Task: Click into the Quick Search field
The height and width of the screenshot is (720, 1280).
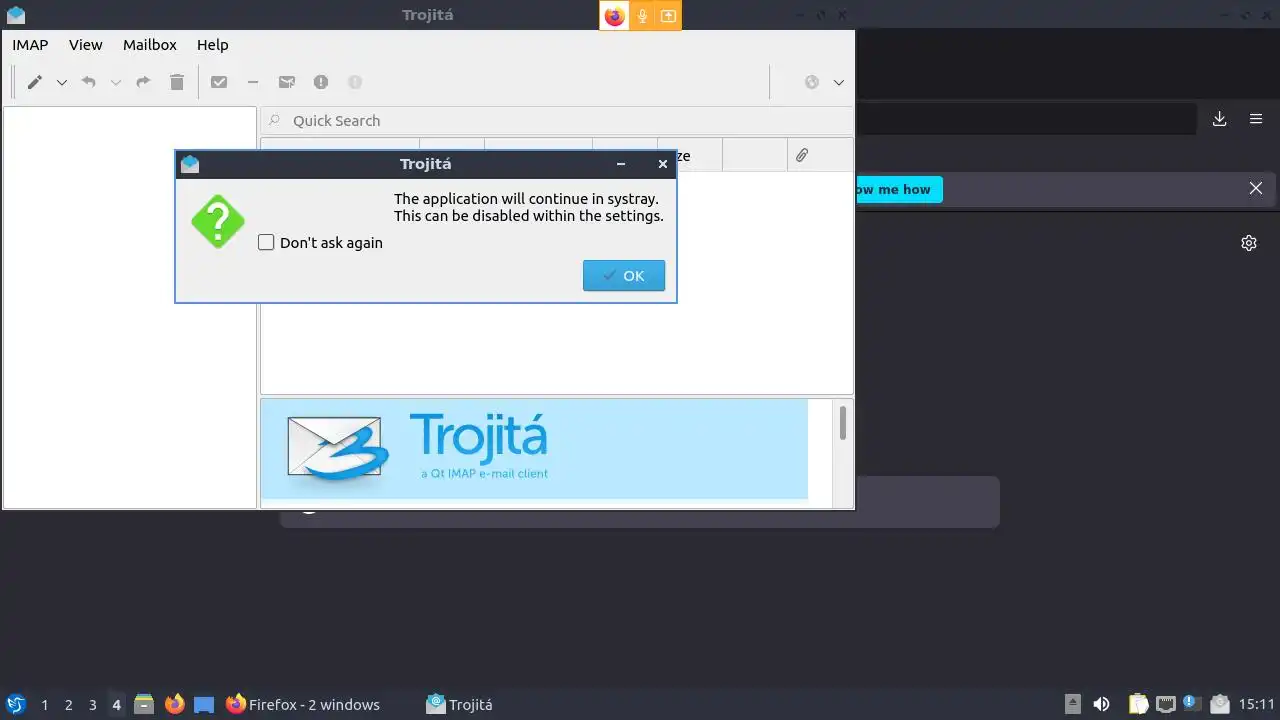Action: click(x=557, y=120)
